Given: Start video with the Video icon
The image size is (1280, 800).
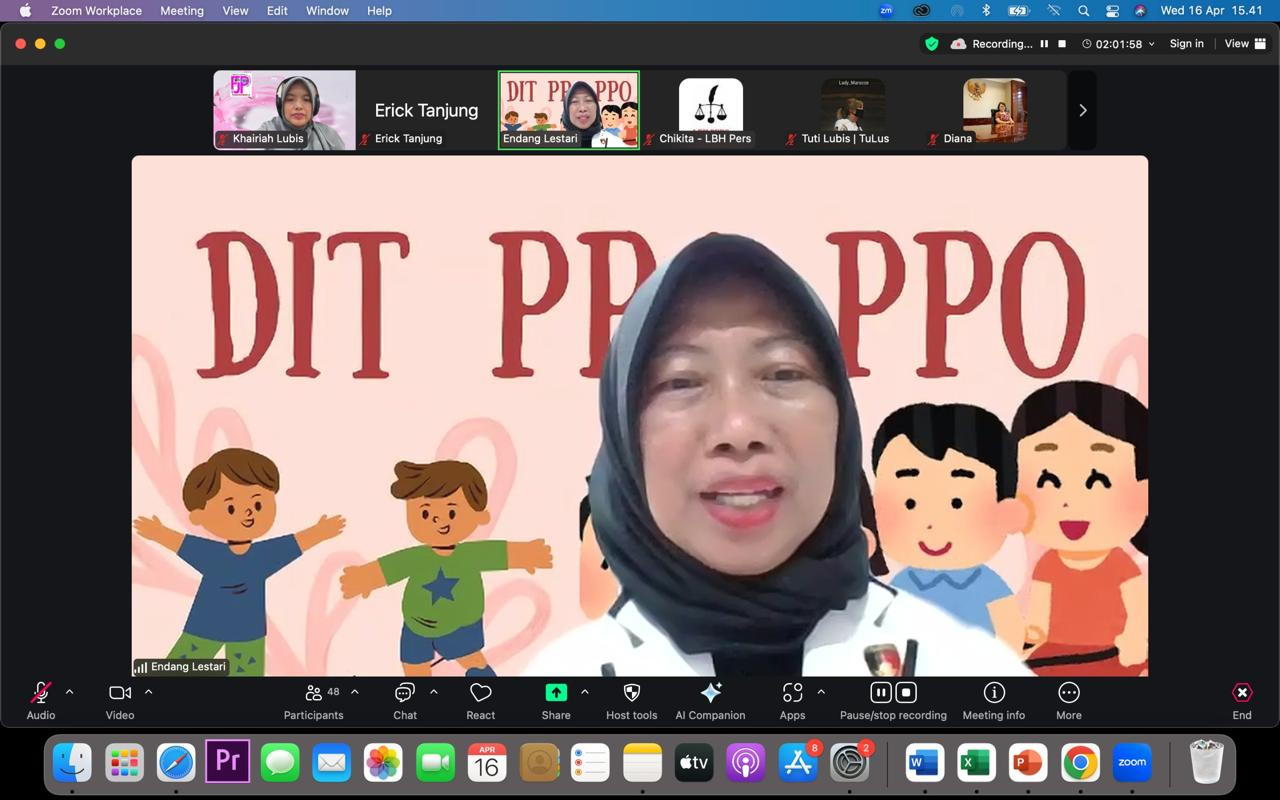Looking at the screenshot, I should [x=119, y=692].
